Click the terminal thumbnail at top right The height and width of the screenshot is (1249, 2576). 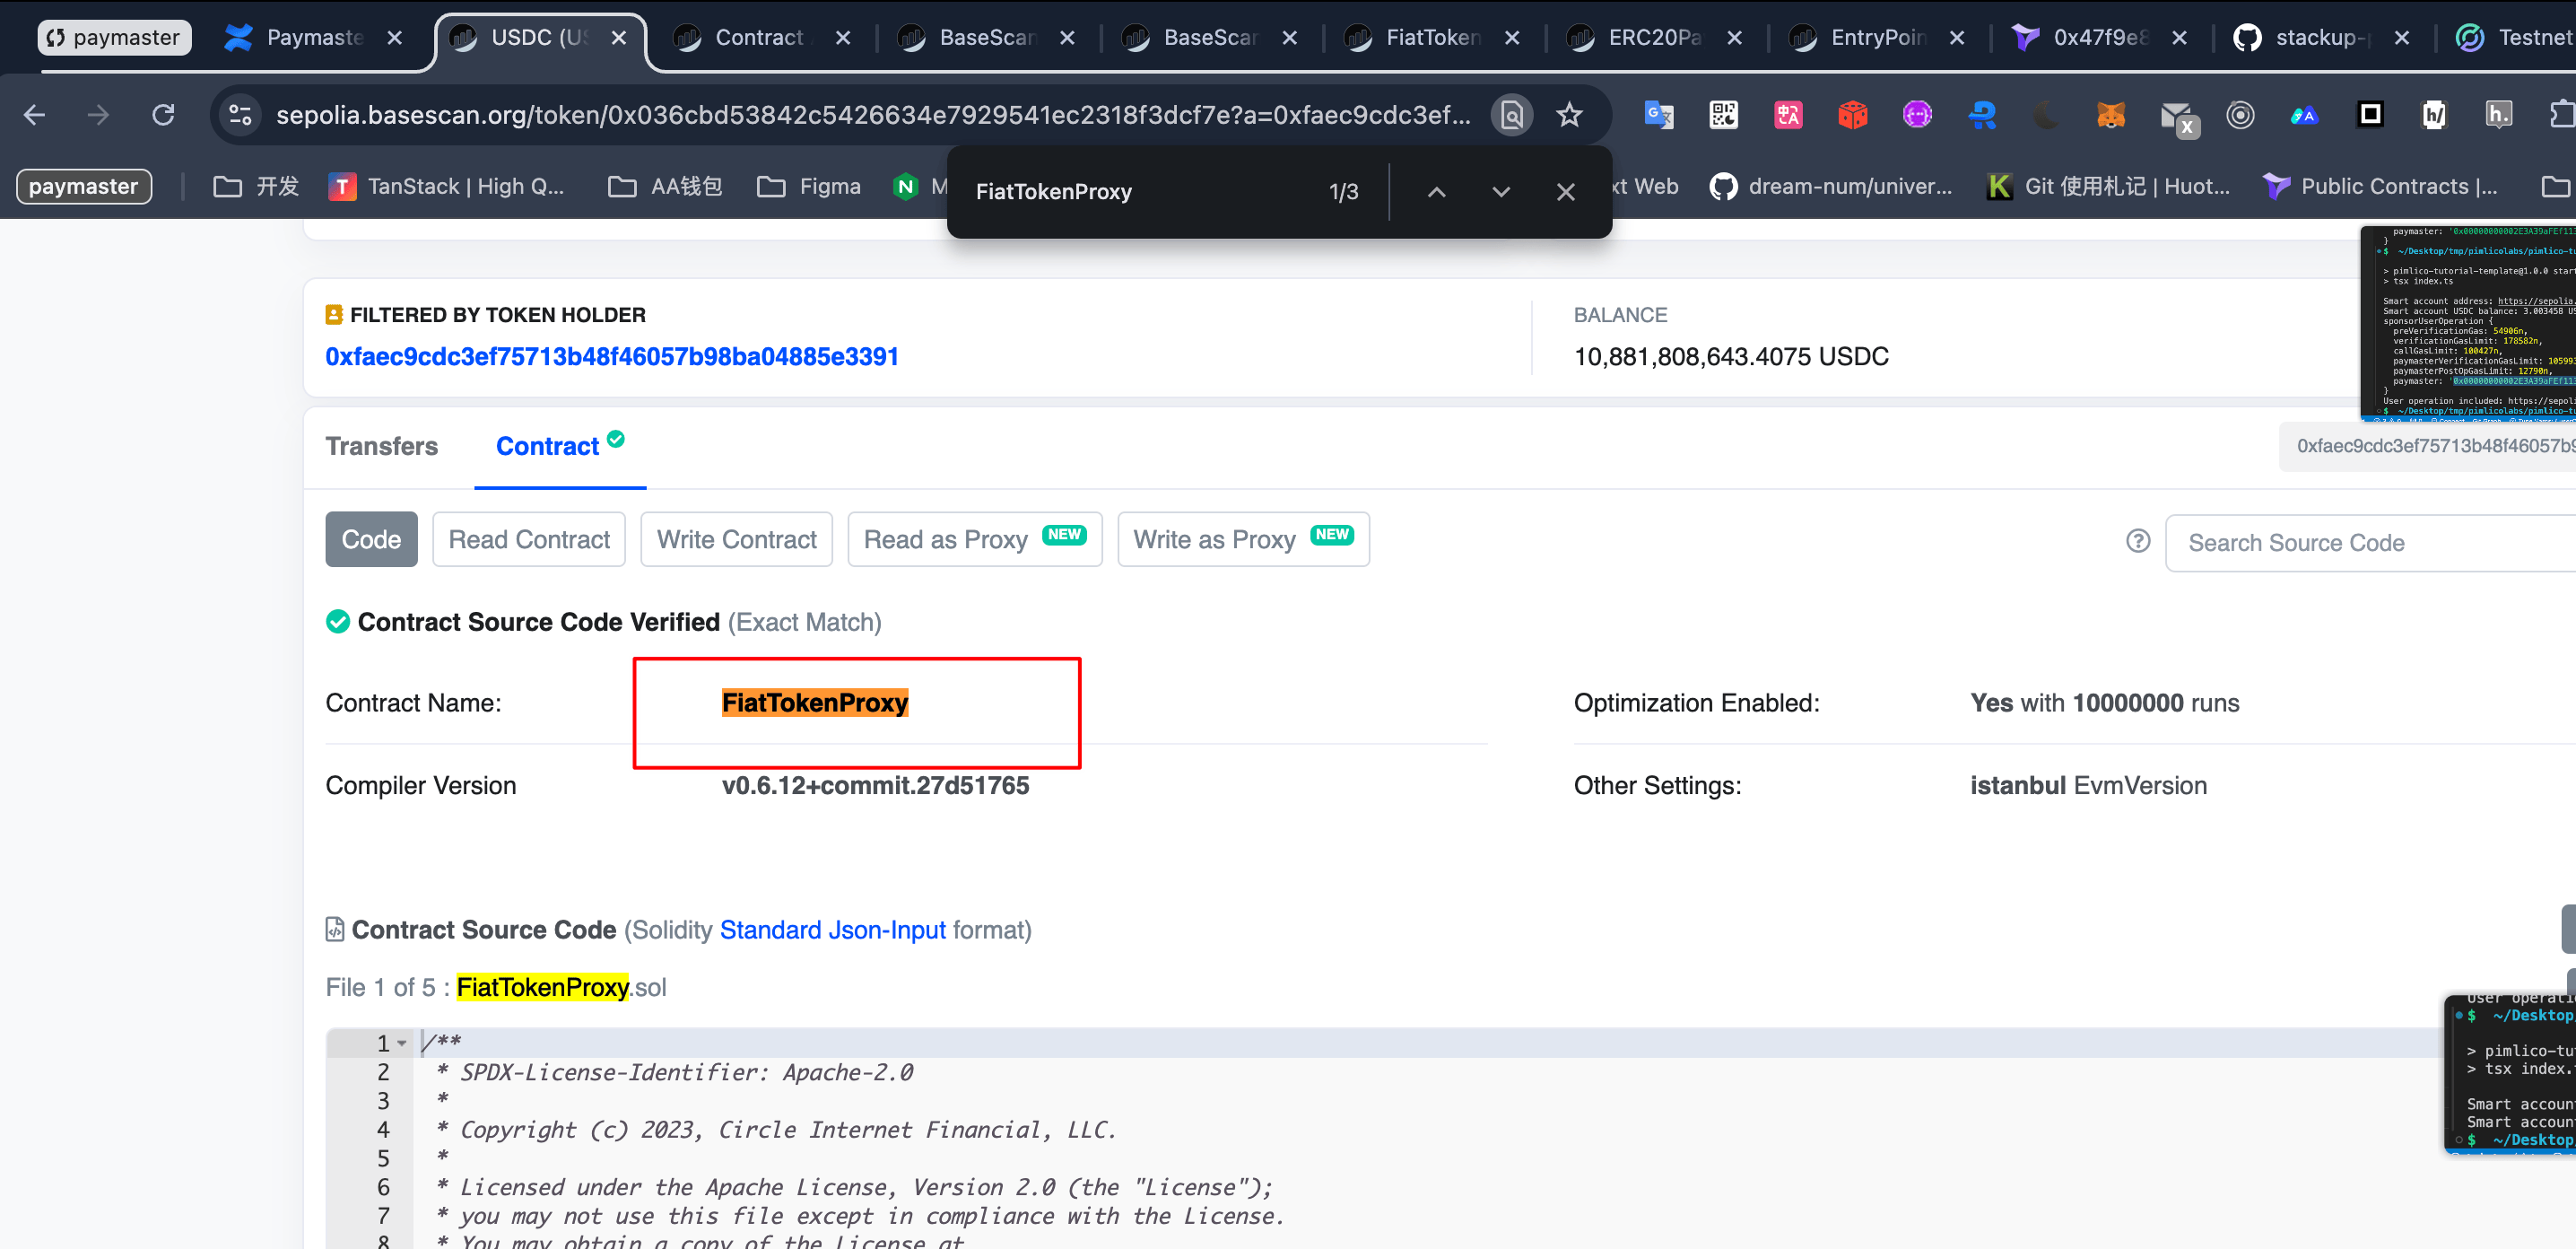click(2468, 322)
